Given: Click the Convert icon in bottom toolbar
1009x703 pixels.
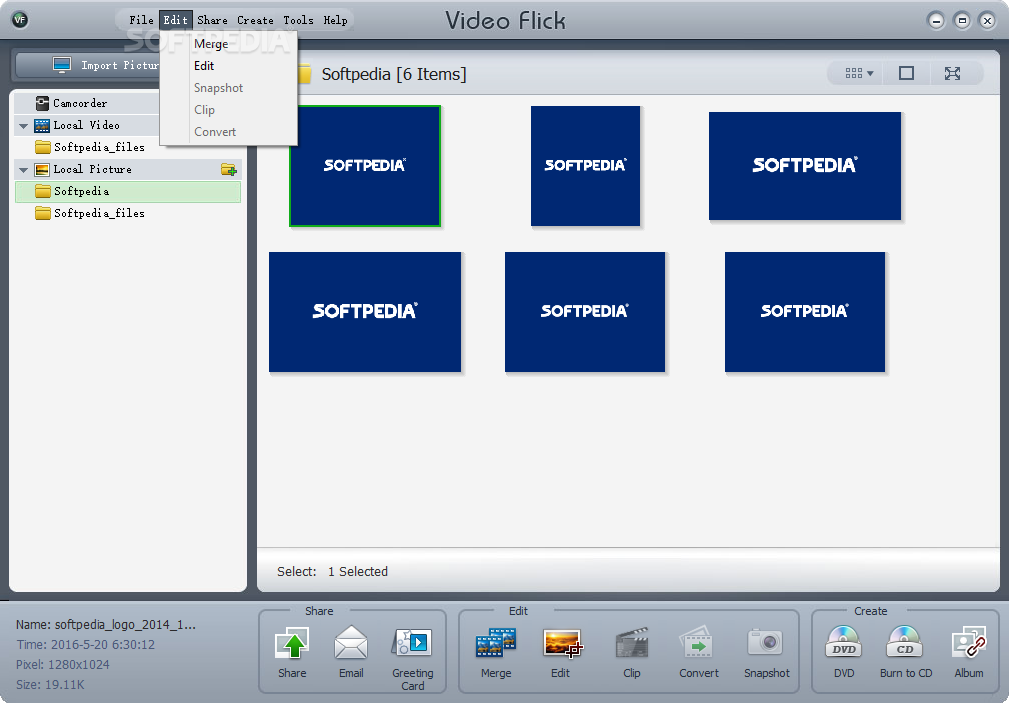Looking at the screenshot, I should 698,644.
